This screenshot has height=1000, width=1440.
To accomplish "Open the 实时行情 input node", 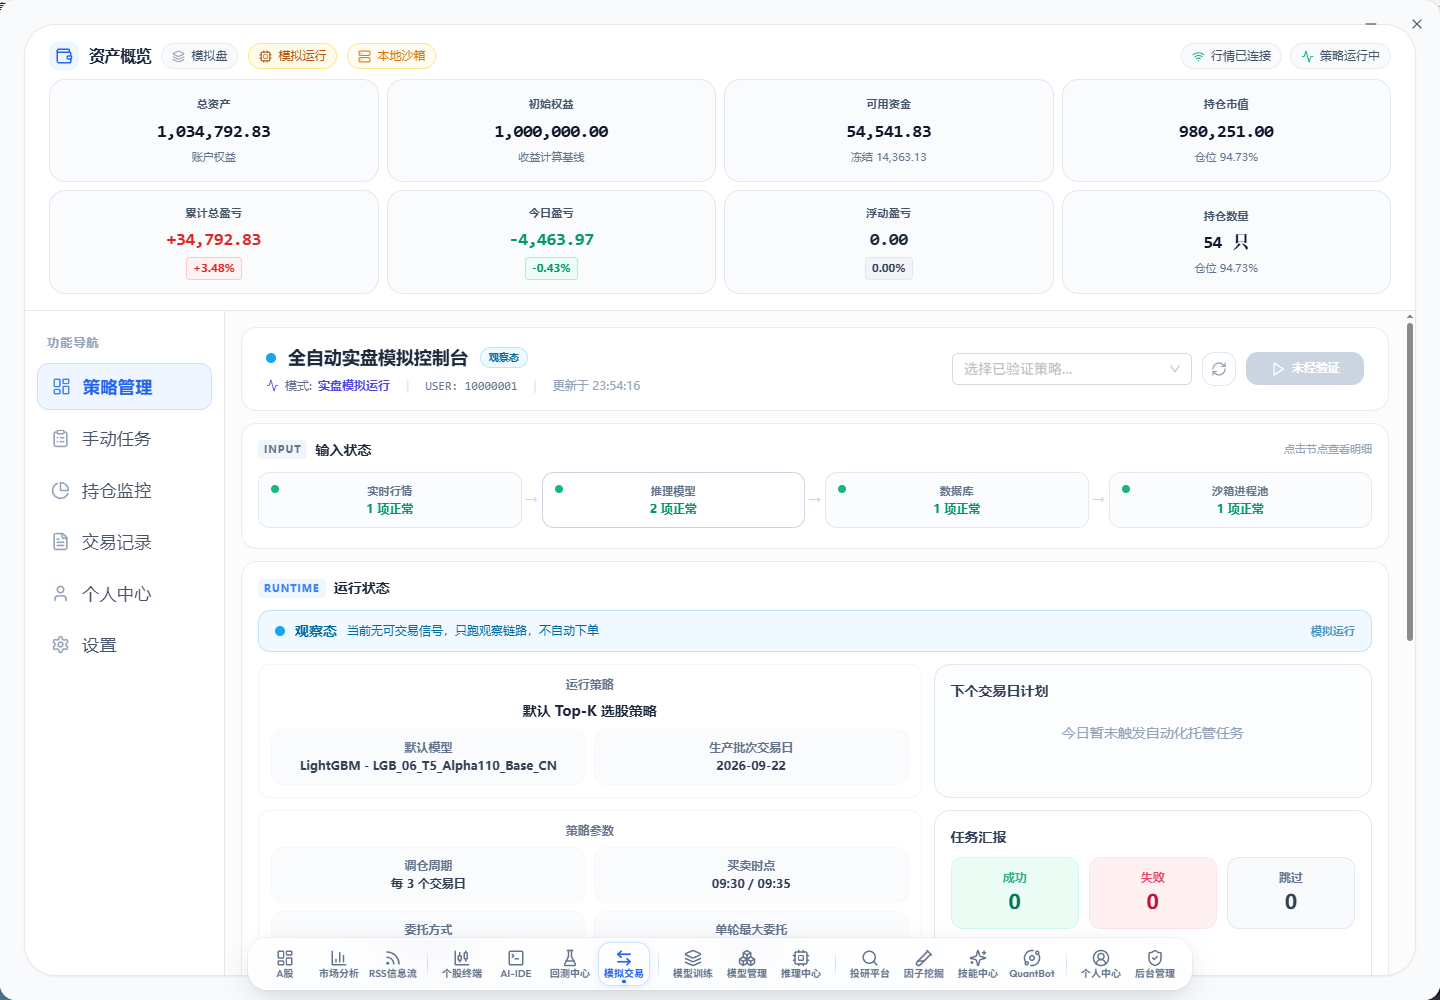I will (390, 500).
